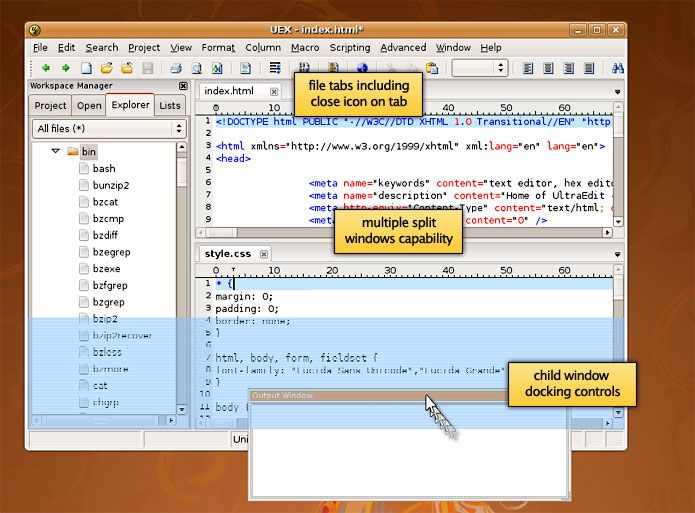This screenshot has width=695, height=513.
Task: Open tab list arrow in index.html pane
Action: tap(617, 92)
